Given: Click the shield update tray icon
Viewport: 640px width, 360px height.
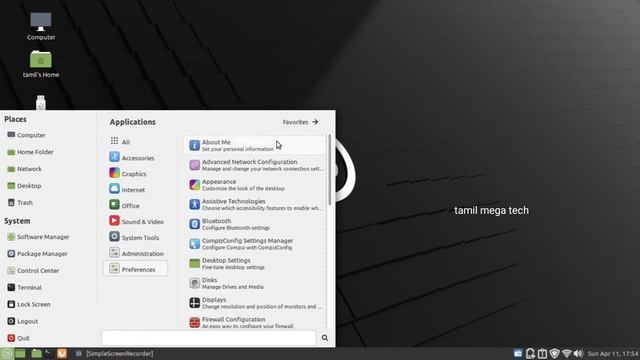Looking at the screenshot, I should pyautogui.click(x=554, y=353).
